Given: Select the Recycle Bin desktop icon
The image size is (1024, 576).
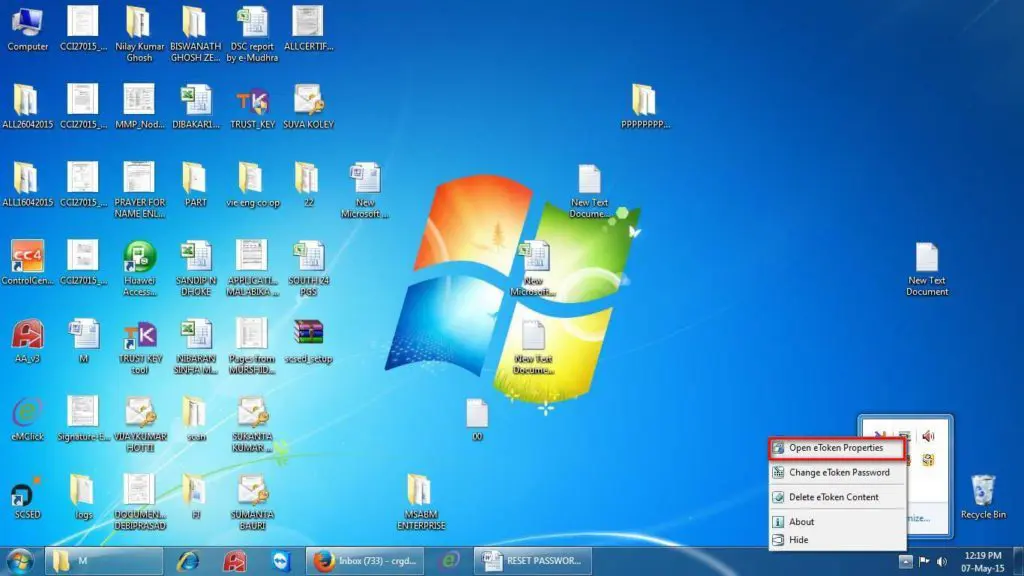Looking at the screenshot, I should (x=983, y=494).
